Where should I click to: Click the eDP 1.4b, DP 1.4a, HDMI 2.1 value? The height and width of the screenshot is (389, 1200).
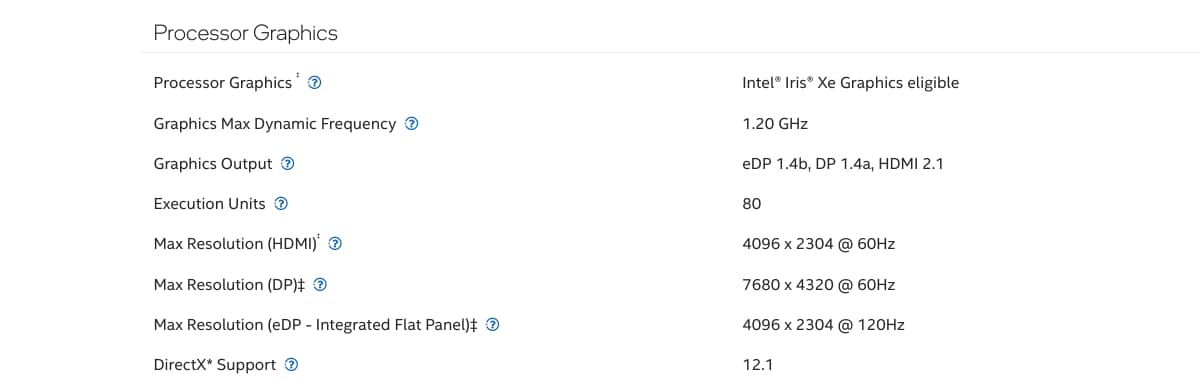coord(843,164)
